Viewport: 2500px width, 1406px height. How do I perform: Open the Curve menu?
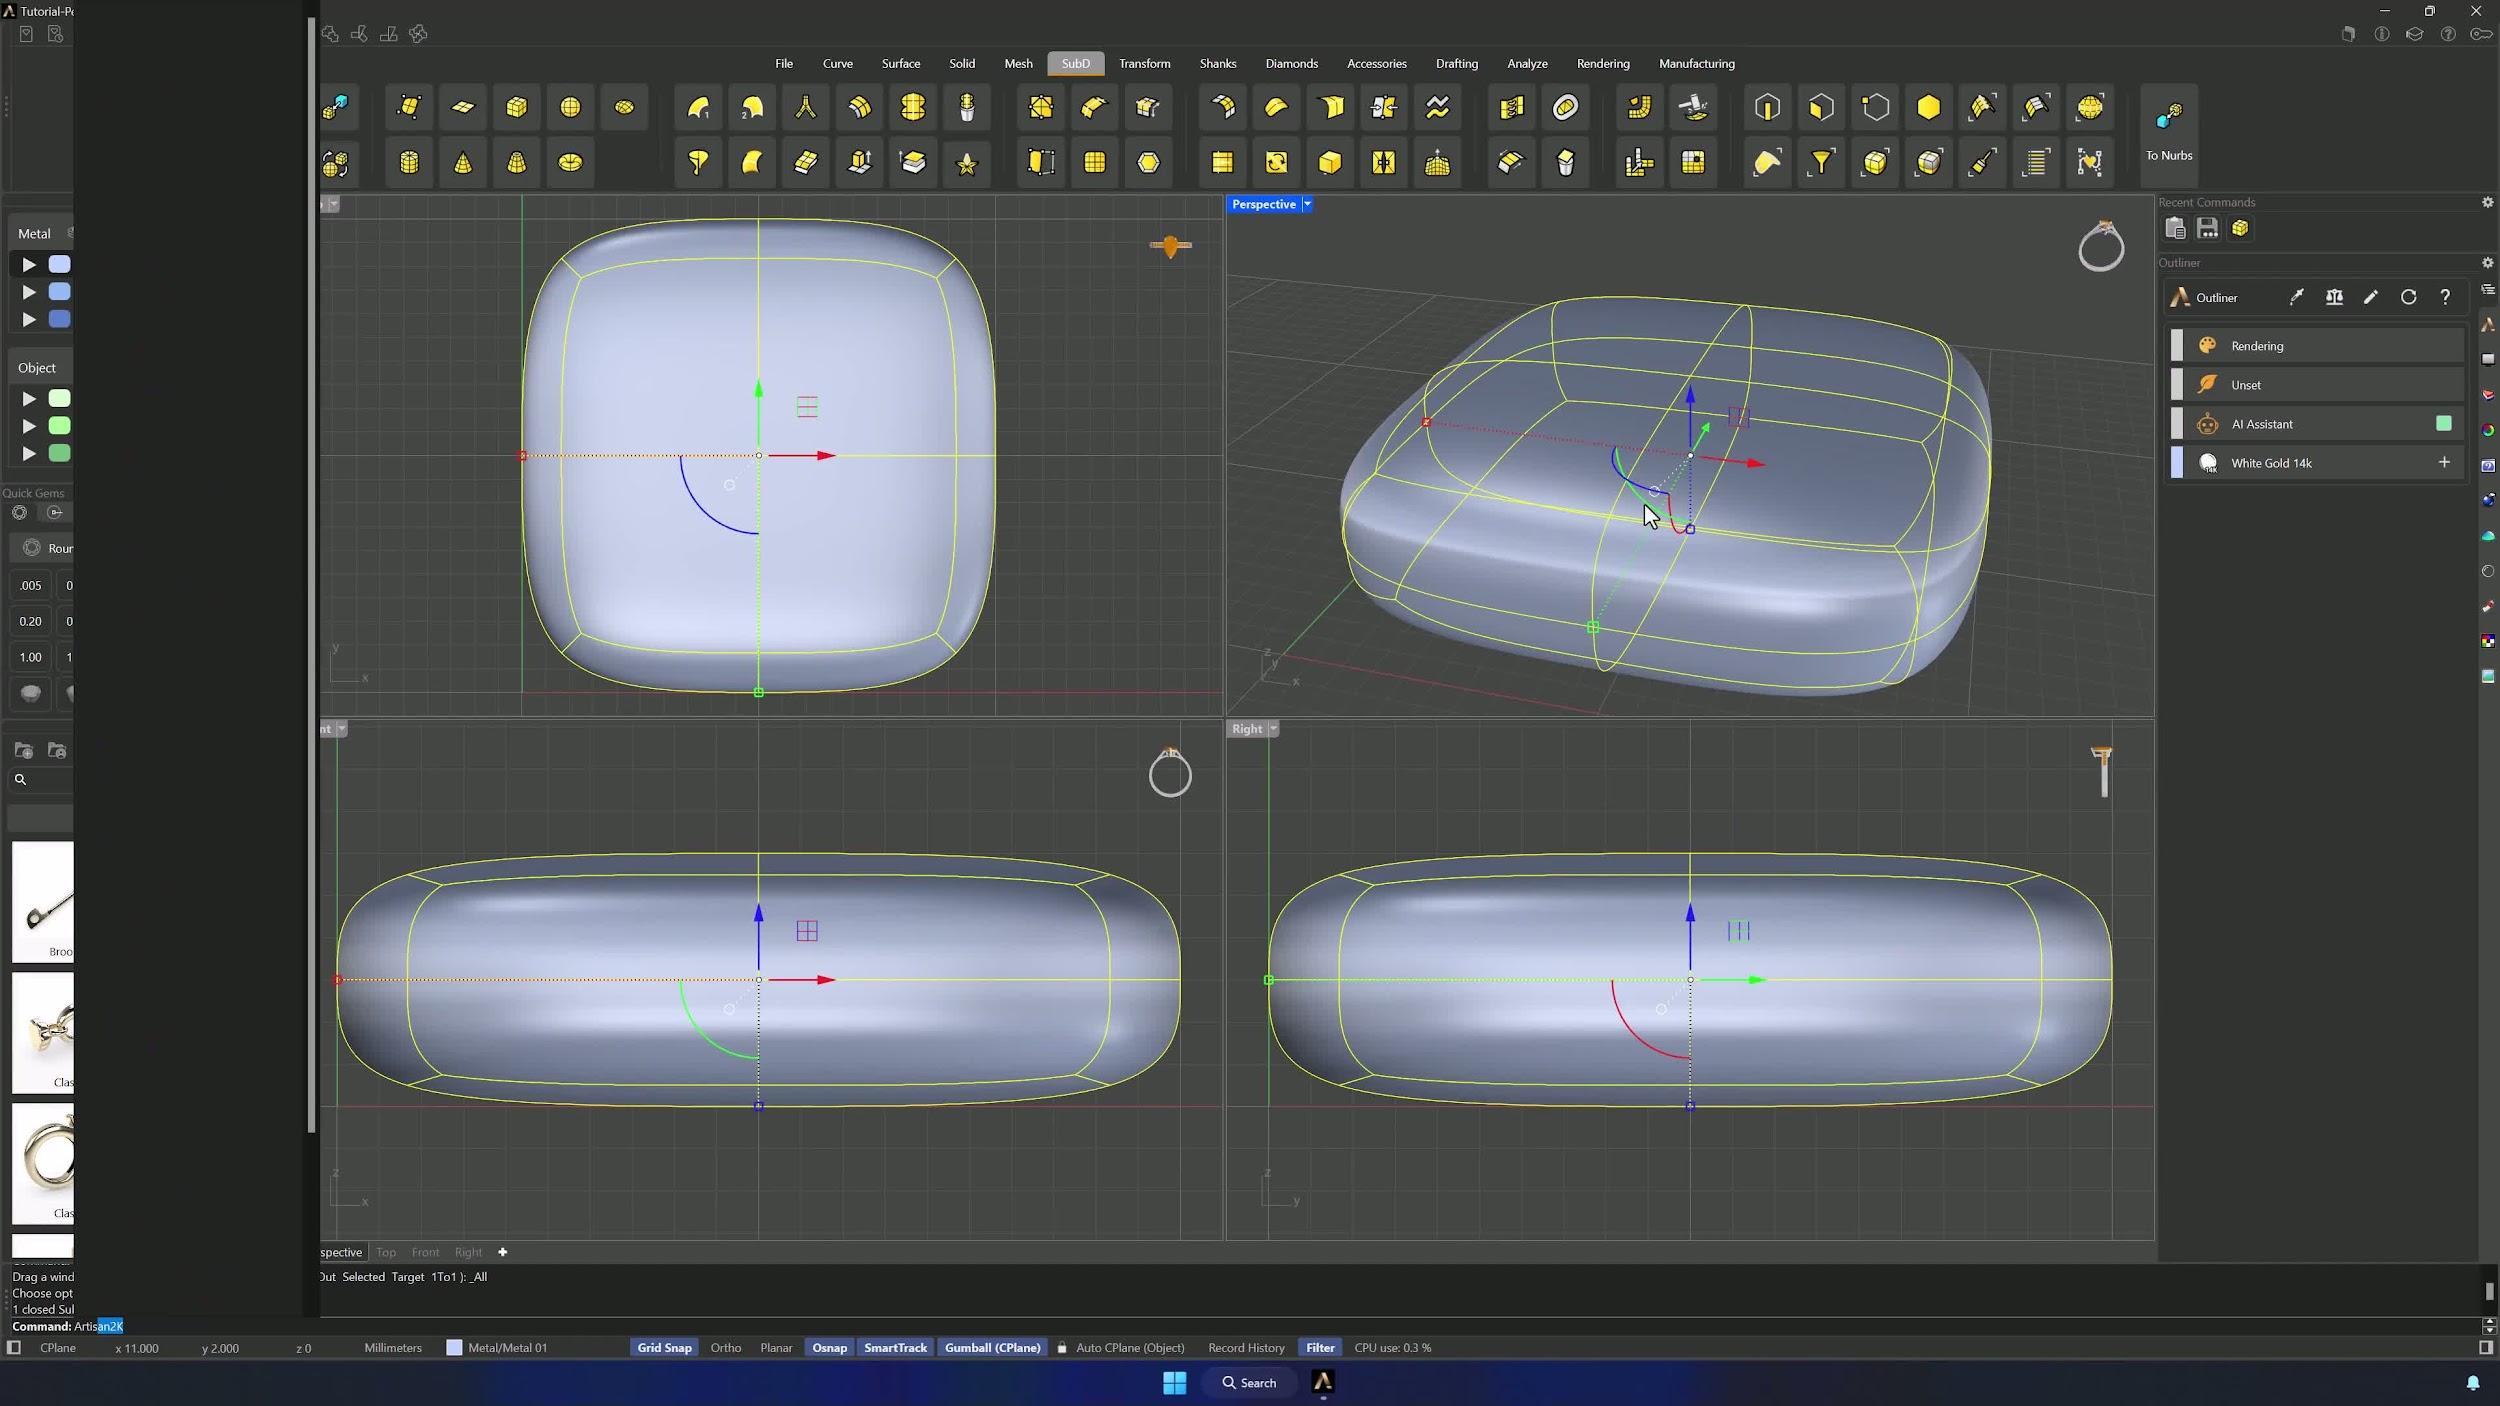[x=837, y=64]
